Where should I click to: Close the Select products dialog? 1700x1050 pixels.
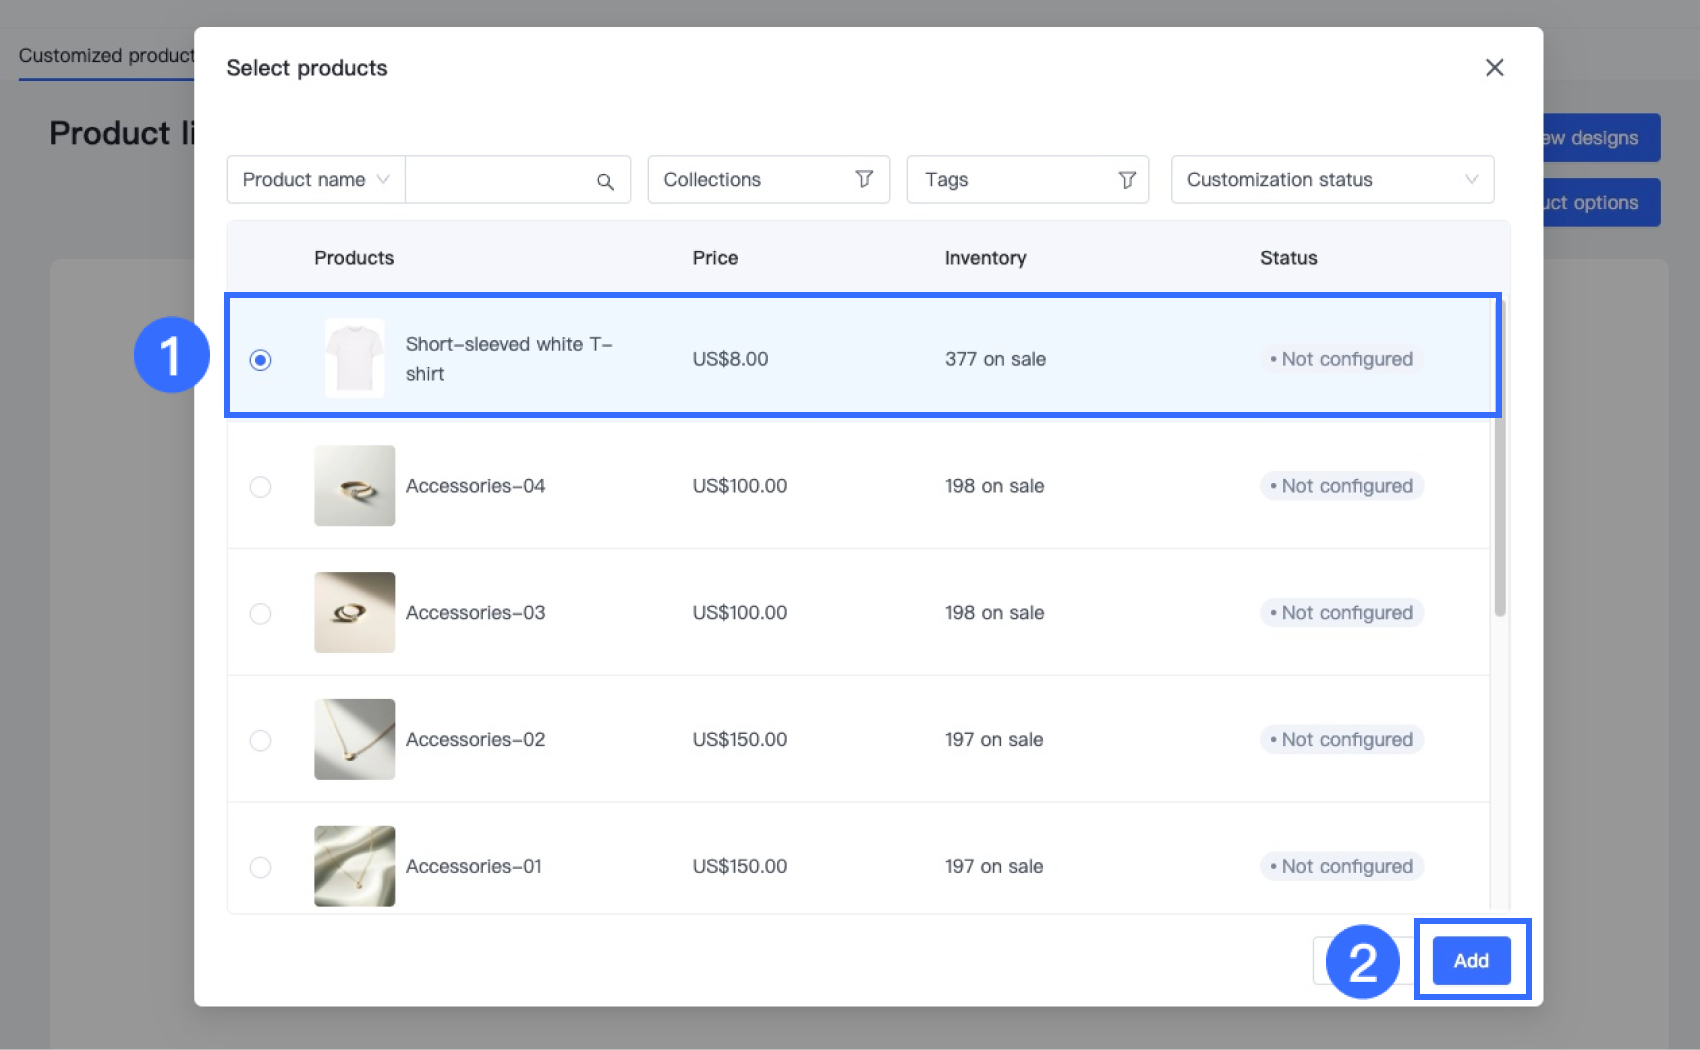tap(1494, 68)
